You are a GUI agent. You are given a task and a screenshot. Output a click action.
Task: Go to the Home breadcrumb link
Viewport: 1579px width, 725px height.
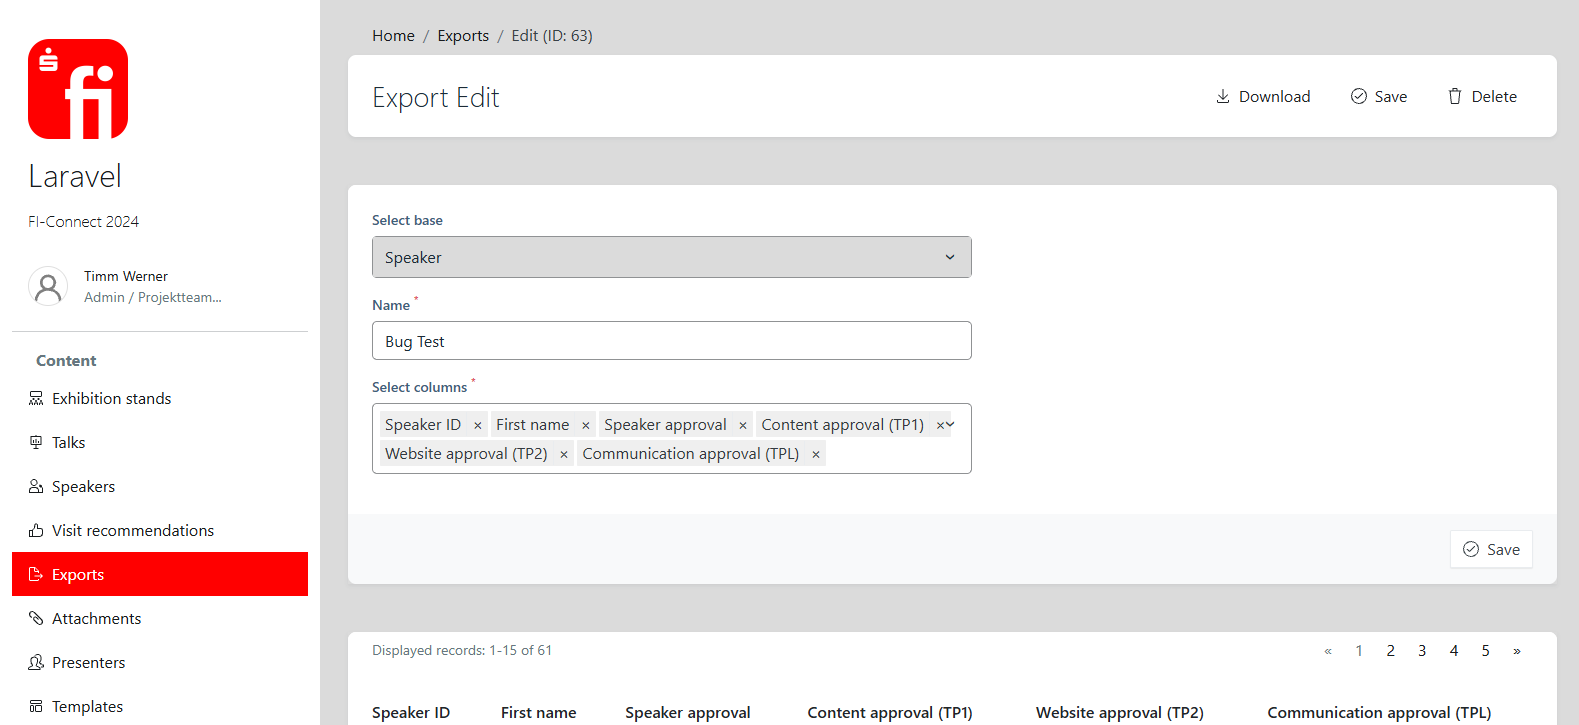coord(393,36)
